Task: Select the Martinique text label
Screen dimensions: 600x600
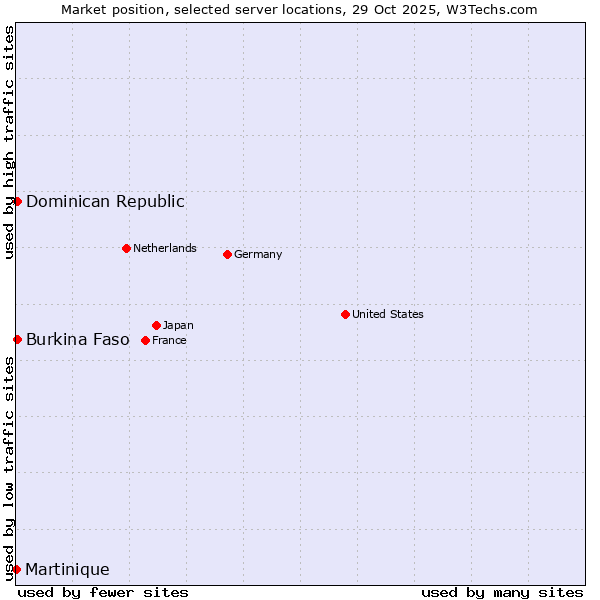Action: click(x=67, y=569)
